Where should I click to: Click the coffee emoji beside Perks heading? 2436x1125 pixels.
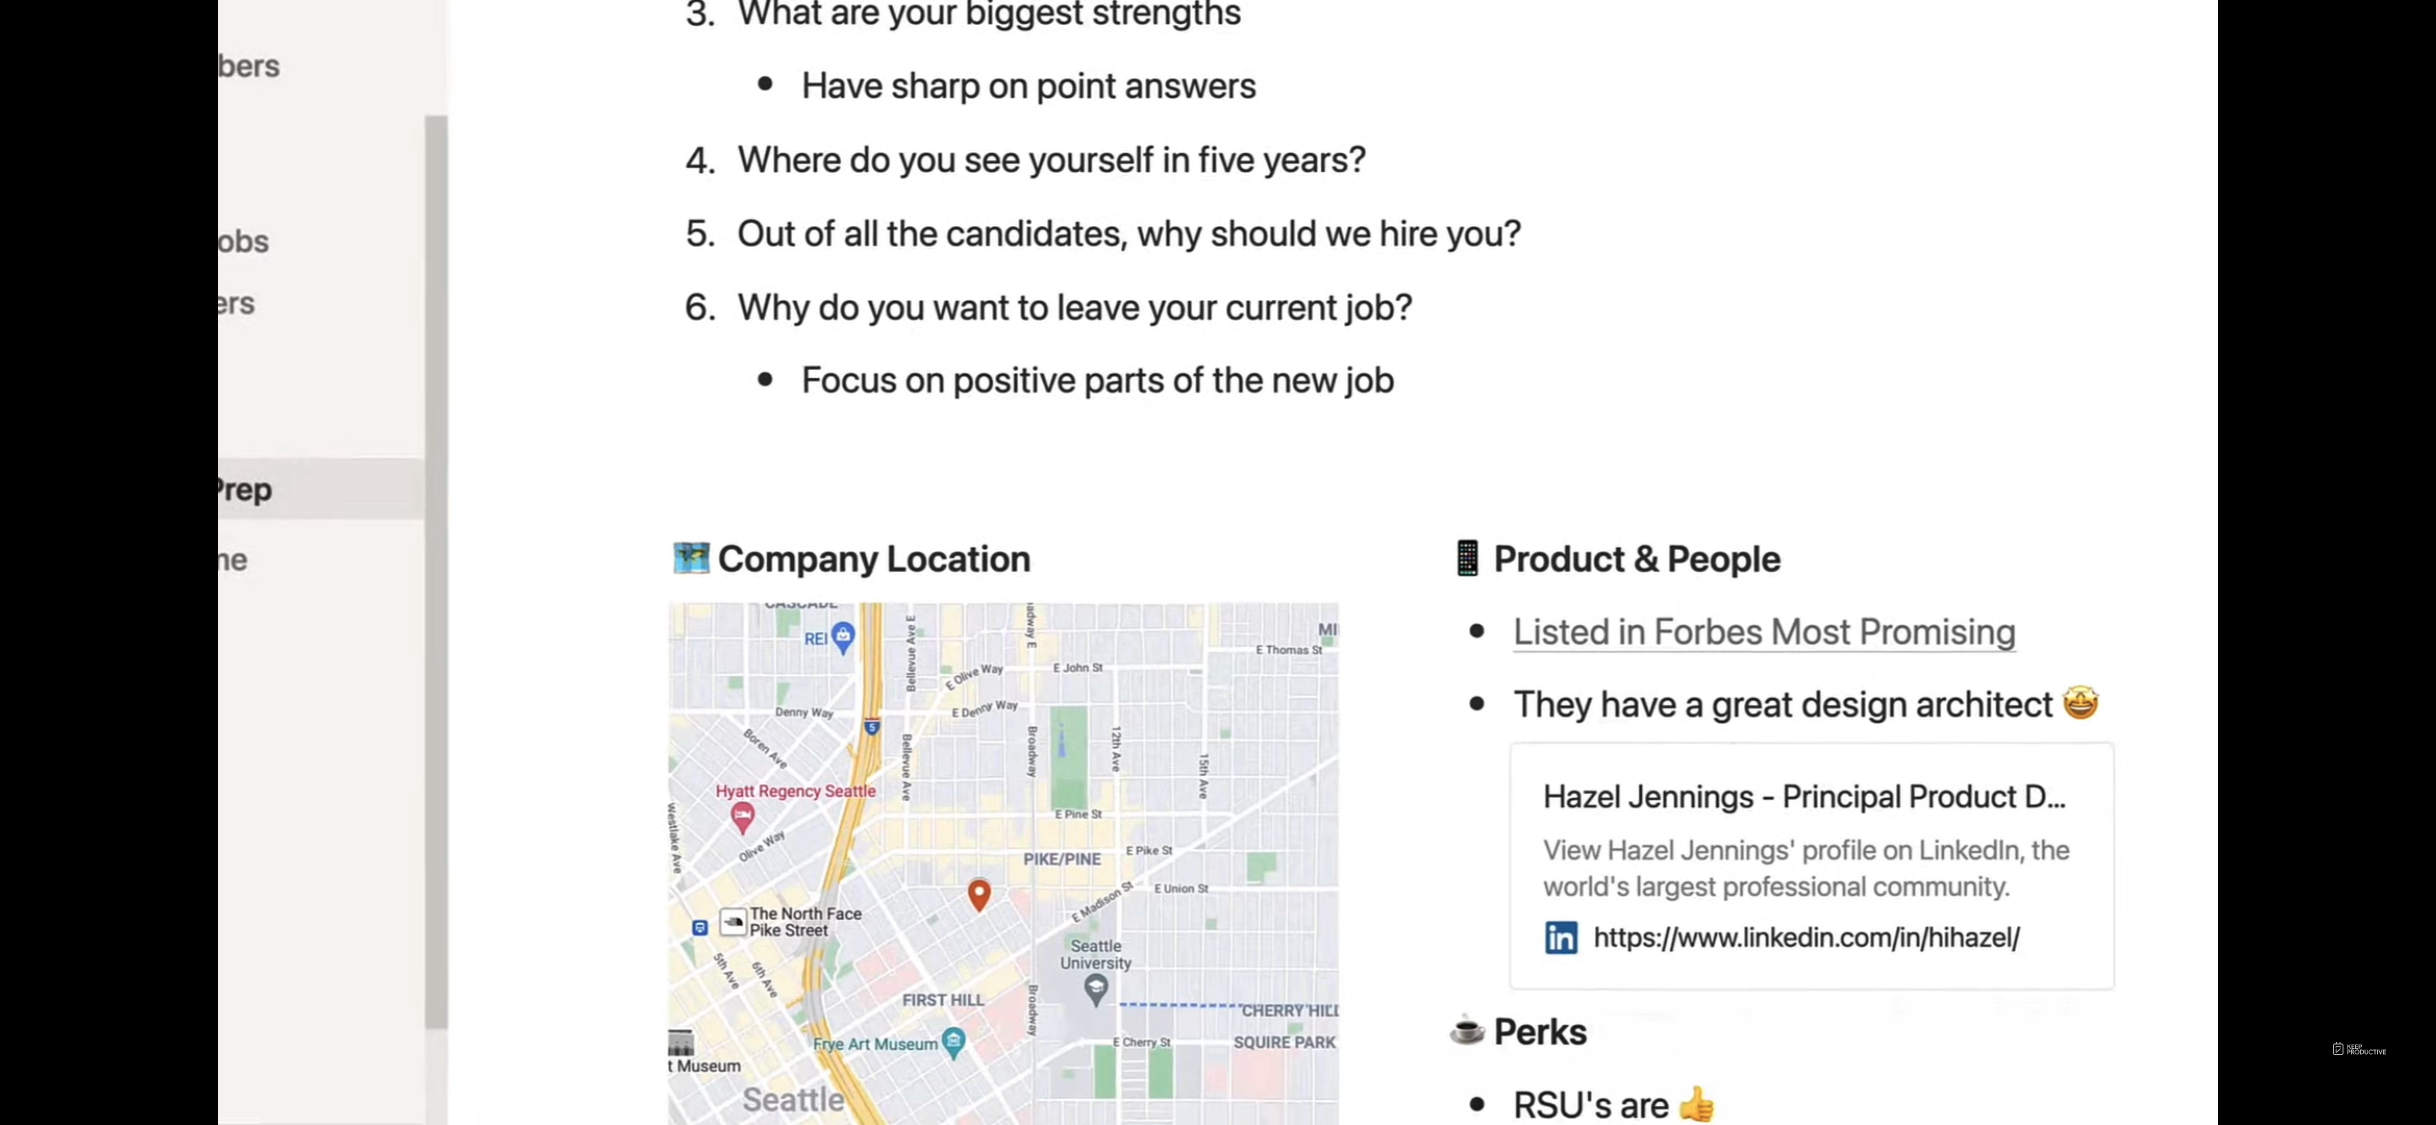[1467, 1030]
